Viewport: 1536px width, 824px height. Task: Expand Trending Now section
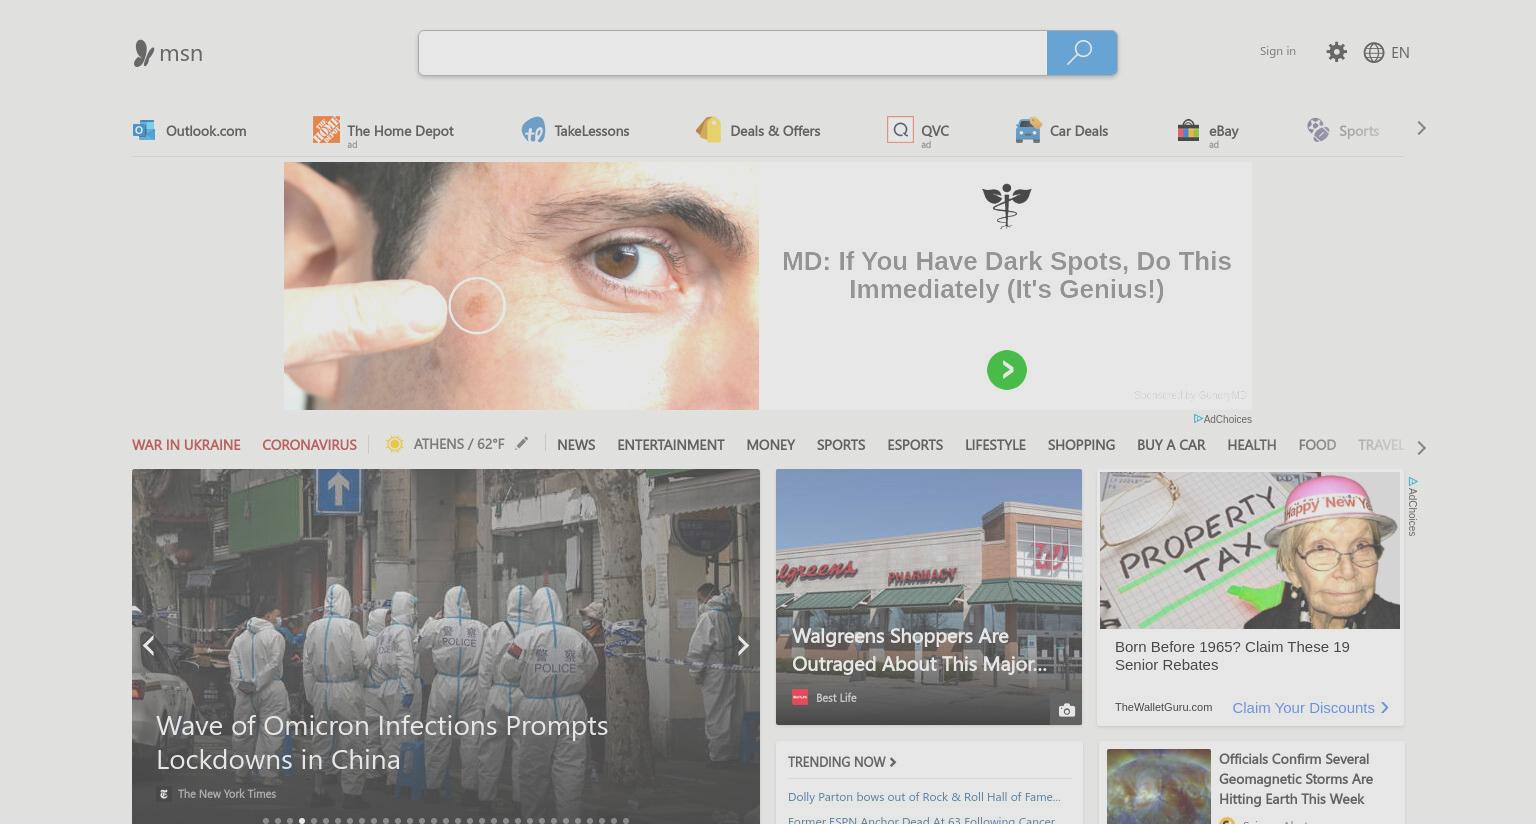point(842,762)
